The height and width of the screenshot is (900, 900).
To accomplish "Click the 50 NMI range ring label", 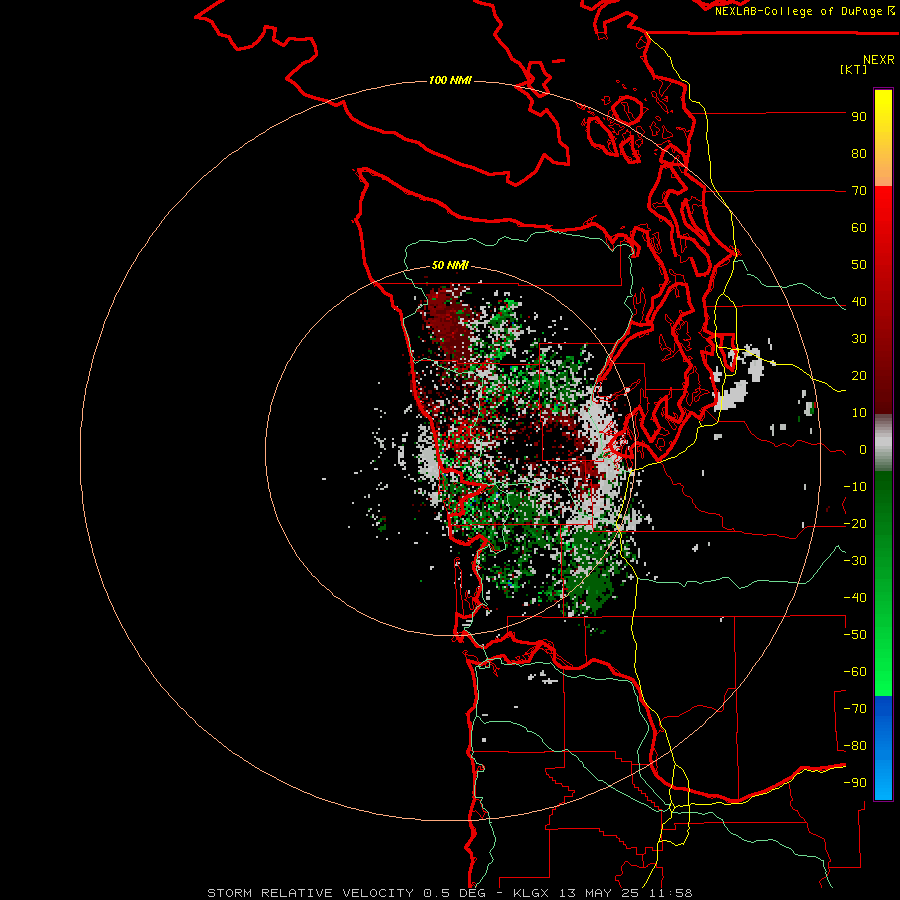I will 450,265.
